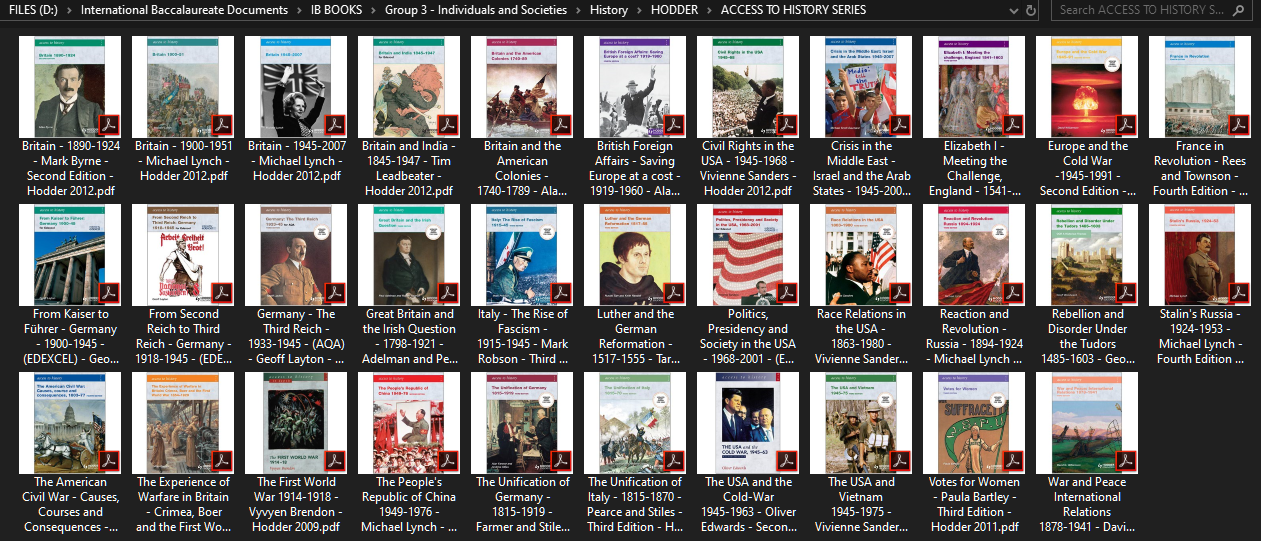Select From Kaiser to Führer PDF icon
Screen dimensions: 1261x541
pyautogui.click(x=70, y=254)
